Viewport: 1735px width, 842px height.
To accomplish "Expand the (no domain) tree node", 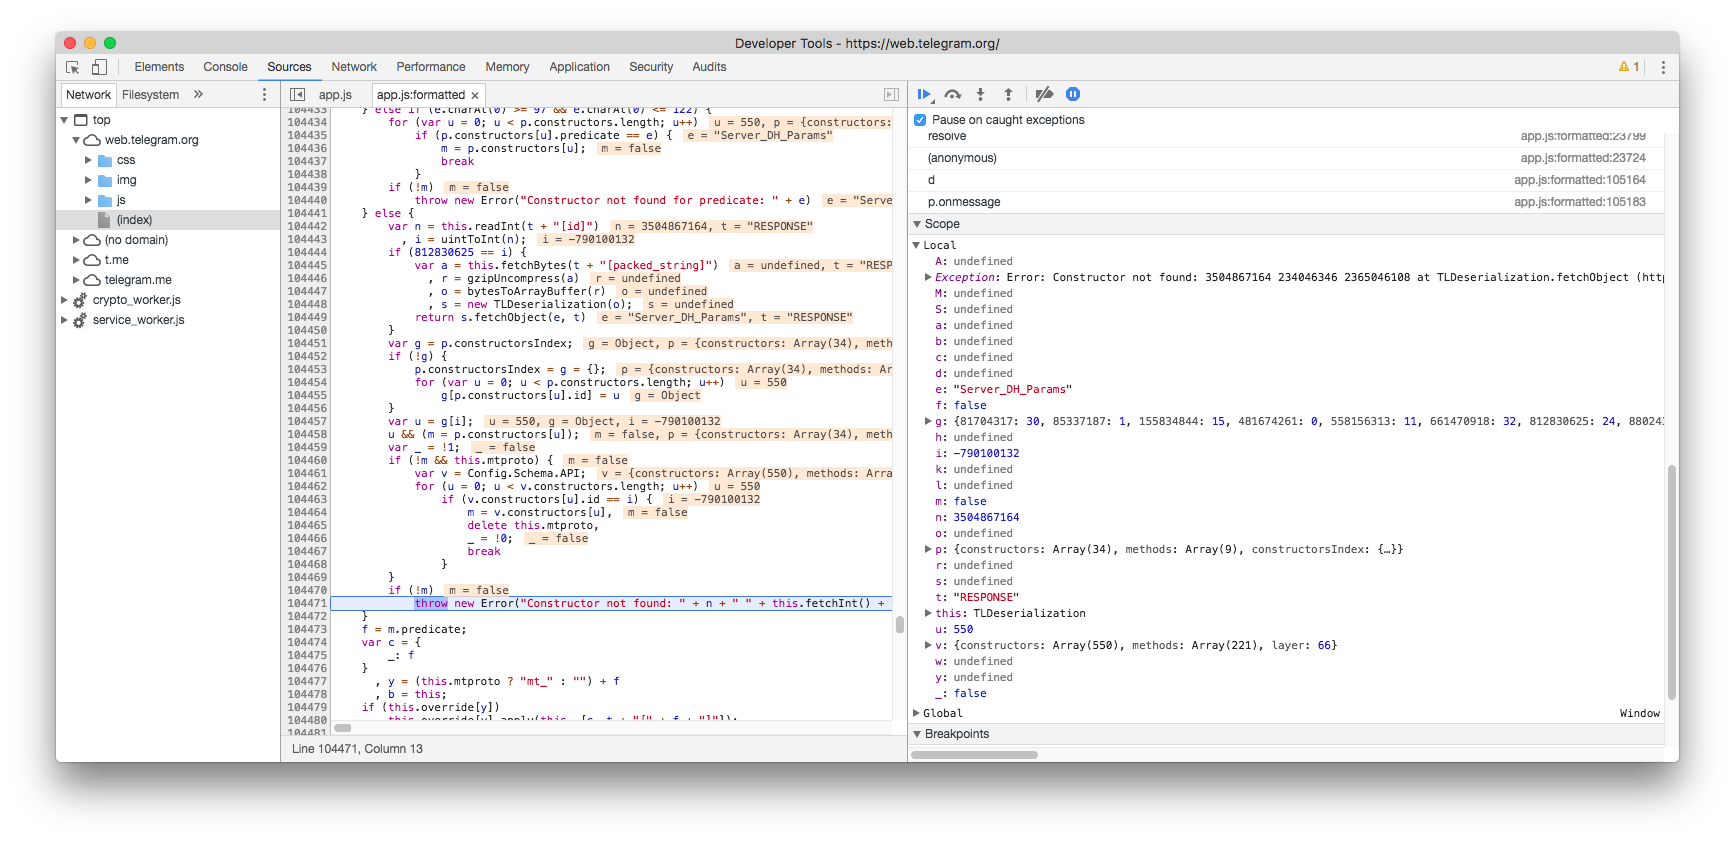I will [76, 240].
